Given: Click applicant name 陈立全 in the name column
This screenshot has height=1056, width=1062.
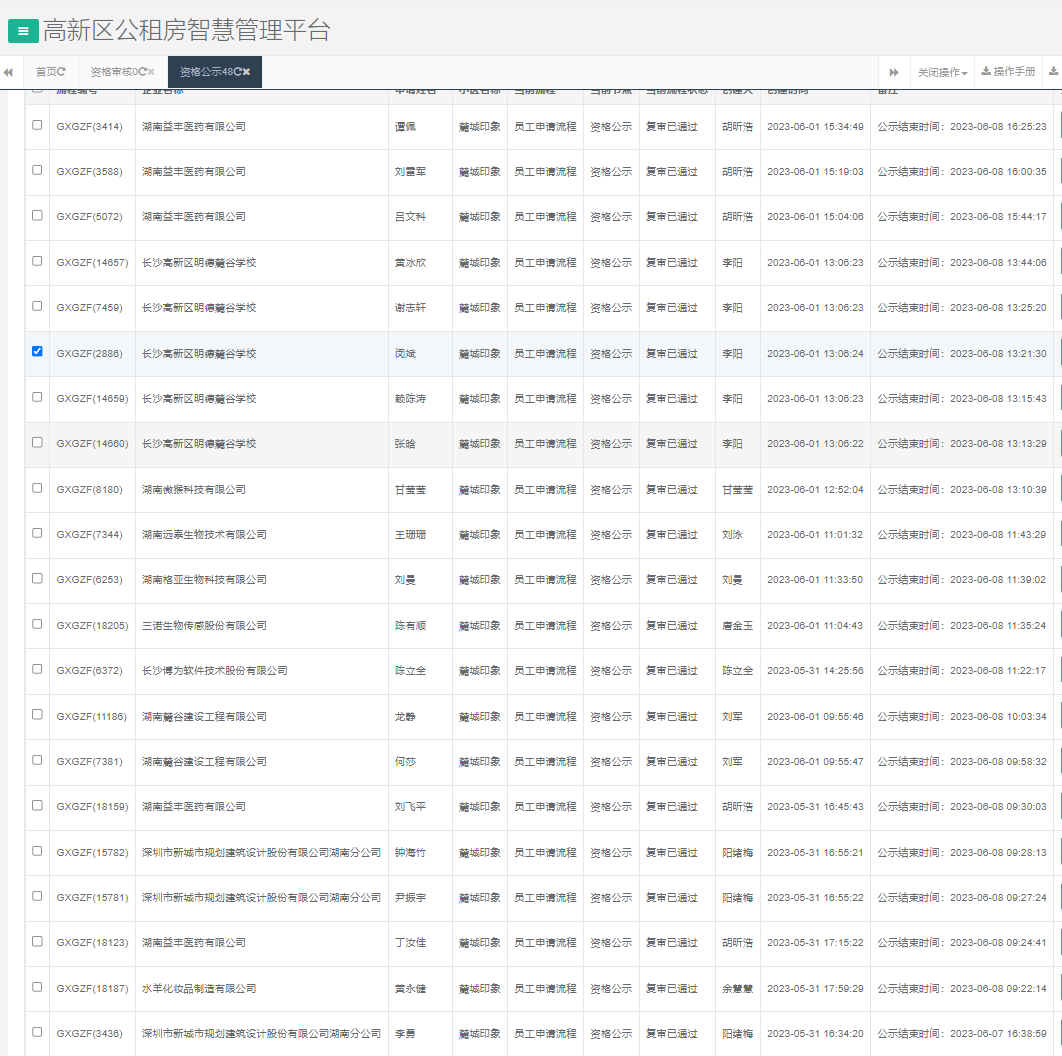Looking at the screenshot, I should point(410,671).
